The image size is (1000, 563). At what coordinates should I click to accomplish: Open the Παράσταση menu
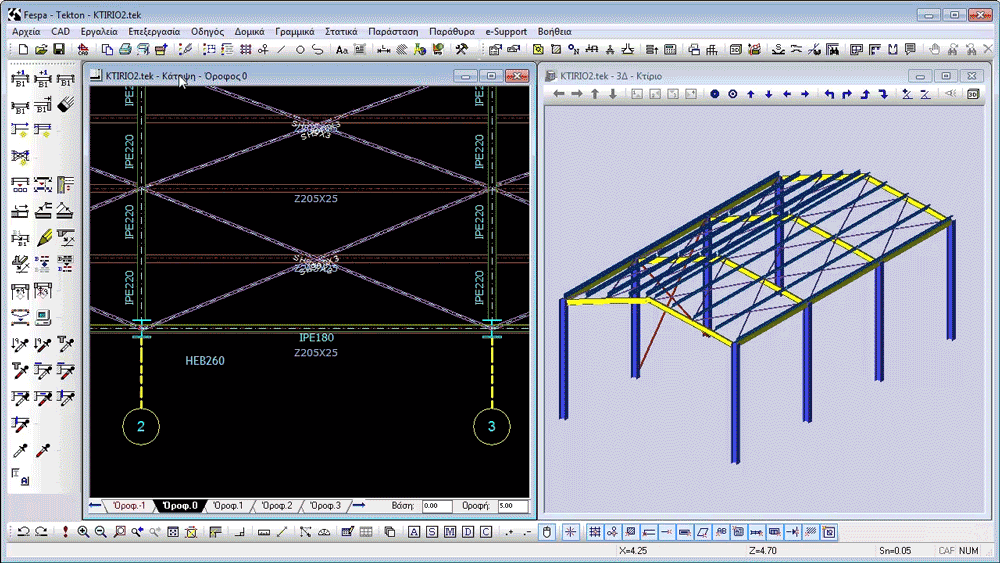[393, 31]
